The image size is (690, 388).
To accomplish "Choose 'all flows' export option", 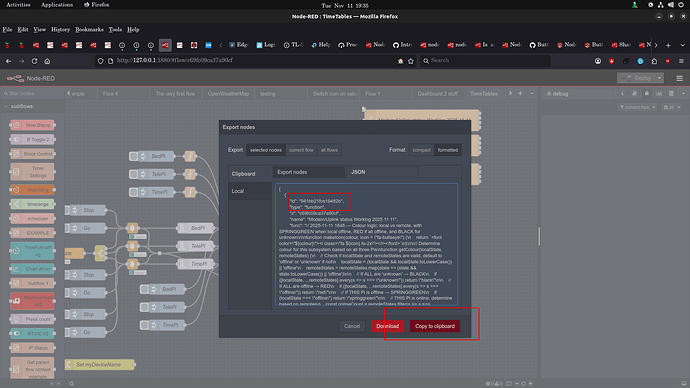I will [x=329, y=150].
